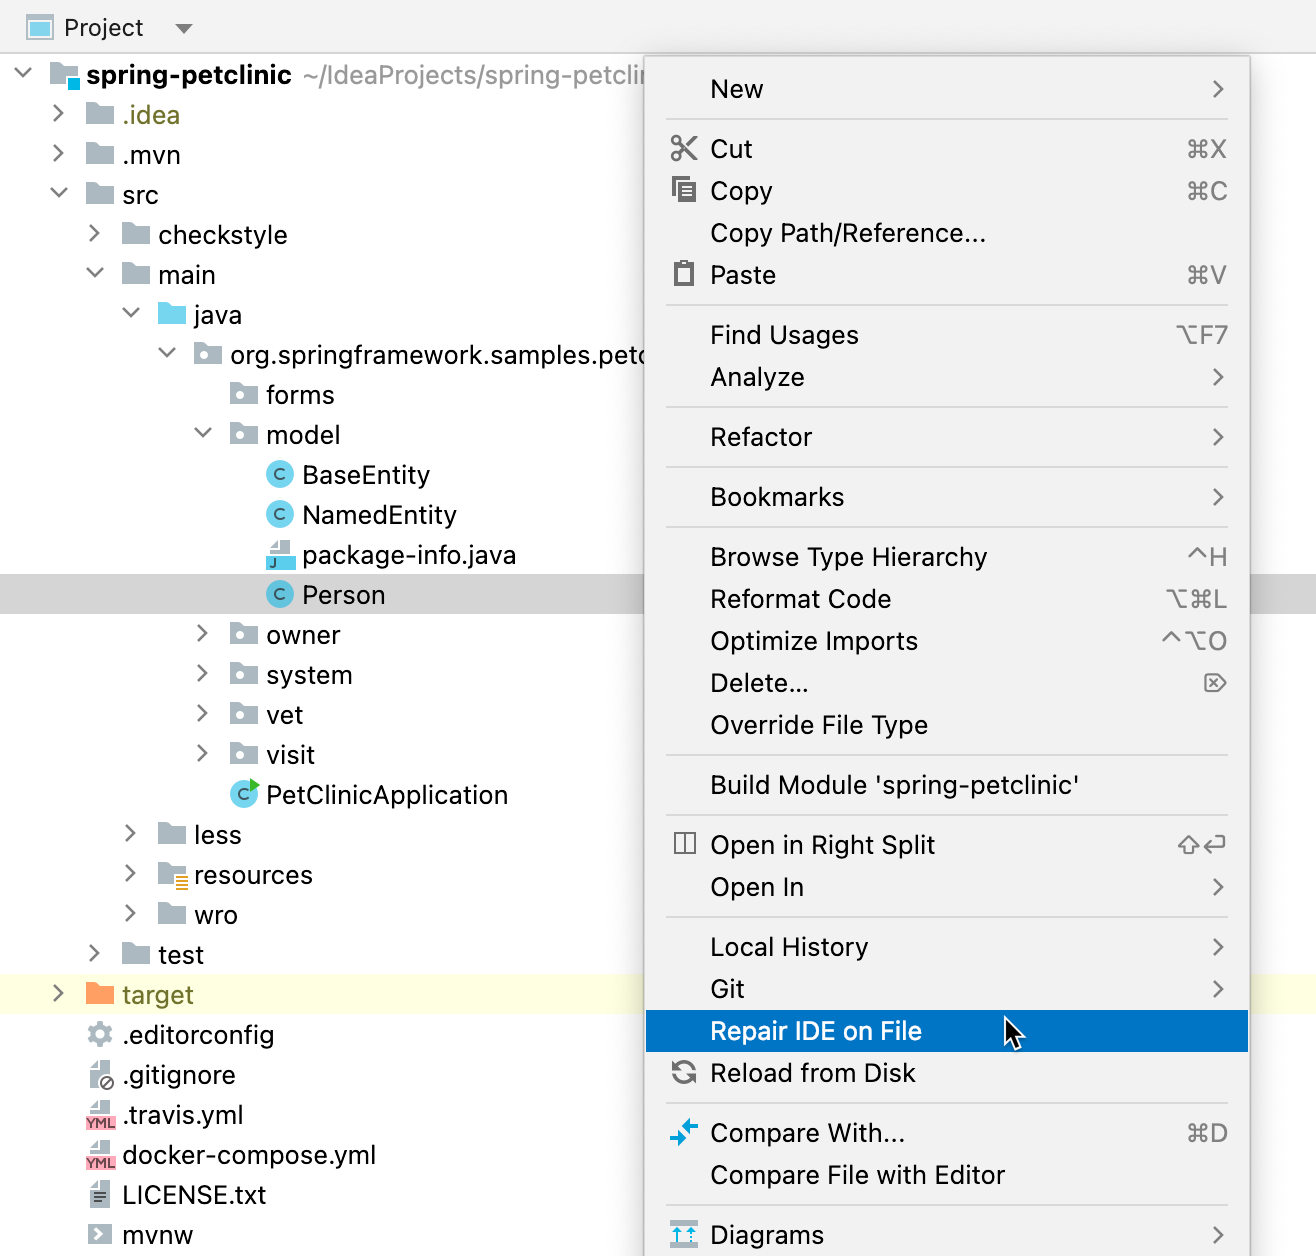The image size is (1316, 1256).
Task: Select the Person class in tree
Action: coord(343,595)
